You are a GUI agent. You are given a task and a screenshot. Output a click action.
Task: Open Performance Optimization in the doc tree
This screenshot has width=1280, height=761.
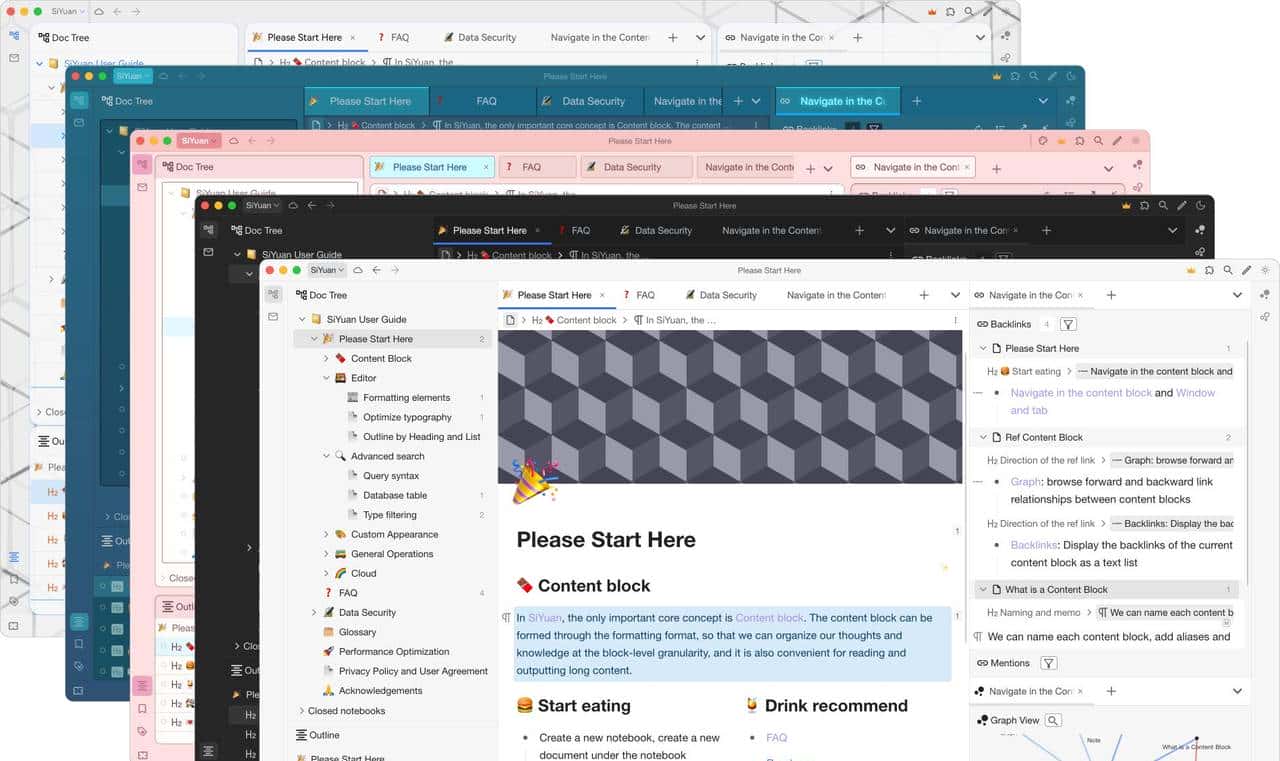coord(394,651)
